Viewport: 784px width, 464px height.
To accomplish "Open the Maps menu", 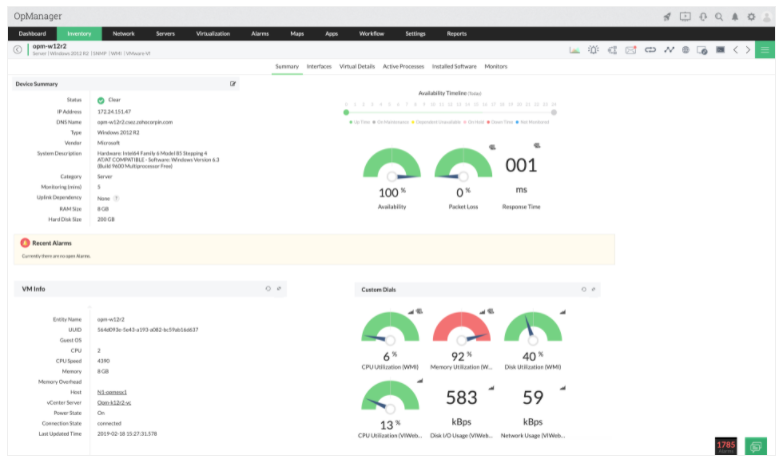I will (297, 34).
